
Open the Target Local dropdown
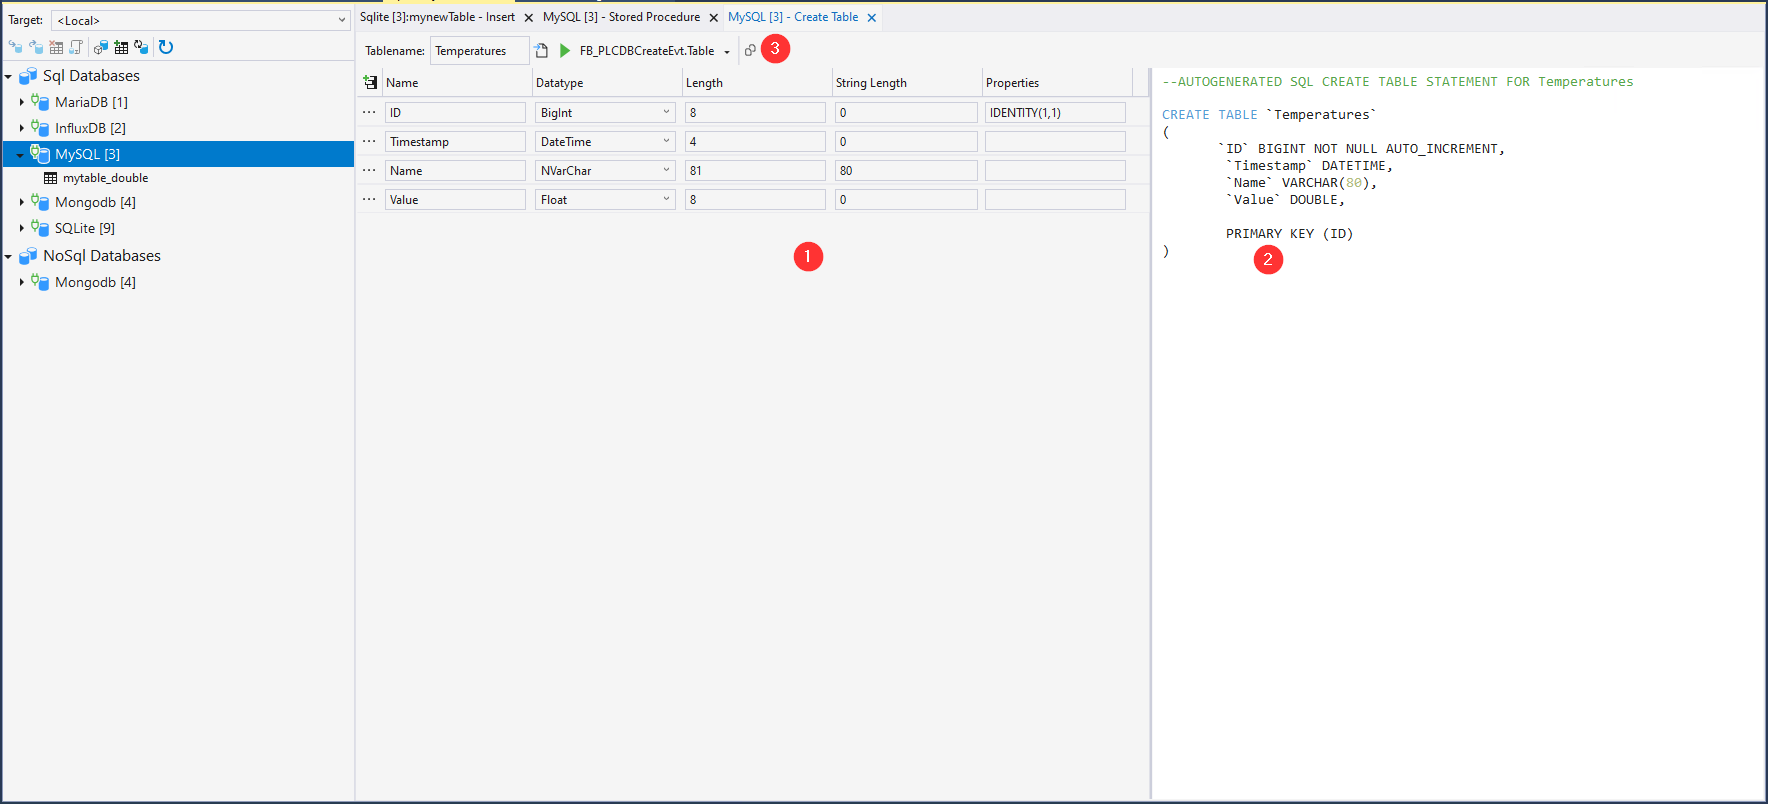341,20
